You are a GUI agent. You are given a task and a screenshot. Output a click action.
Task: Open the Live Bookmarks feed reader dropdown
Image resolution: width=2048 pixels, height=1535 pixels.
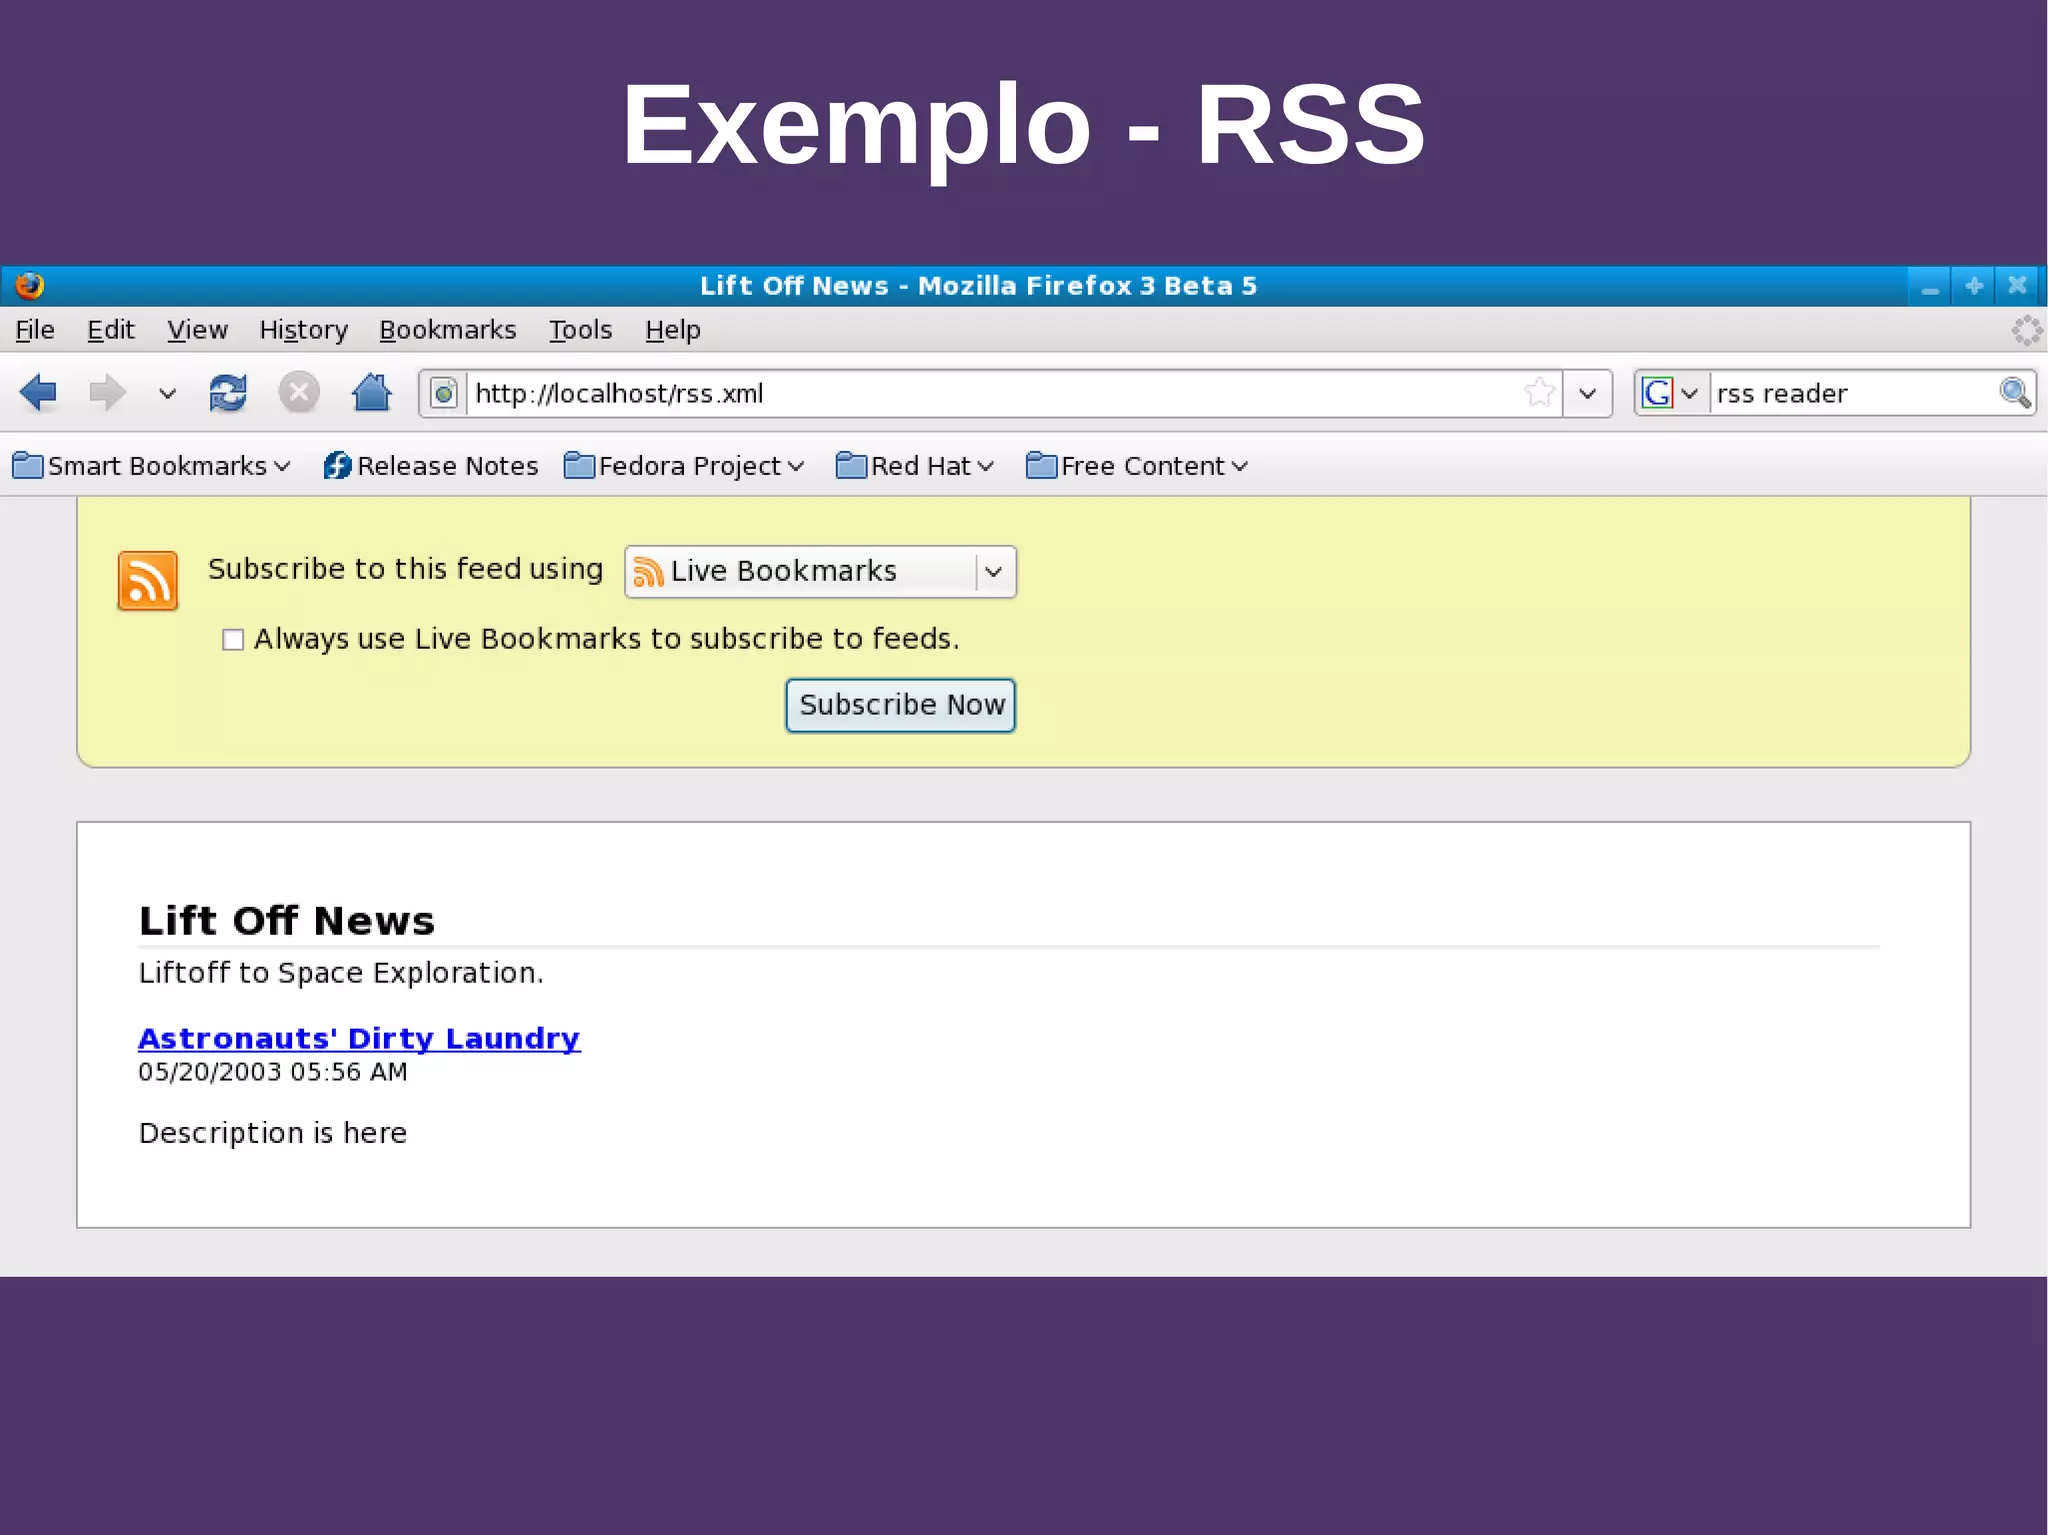point(820,572)
